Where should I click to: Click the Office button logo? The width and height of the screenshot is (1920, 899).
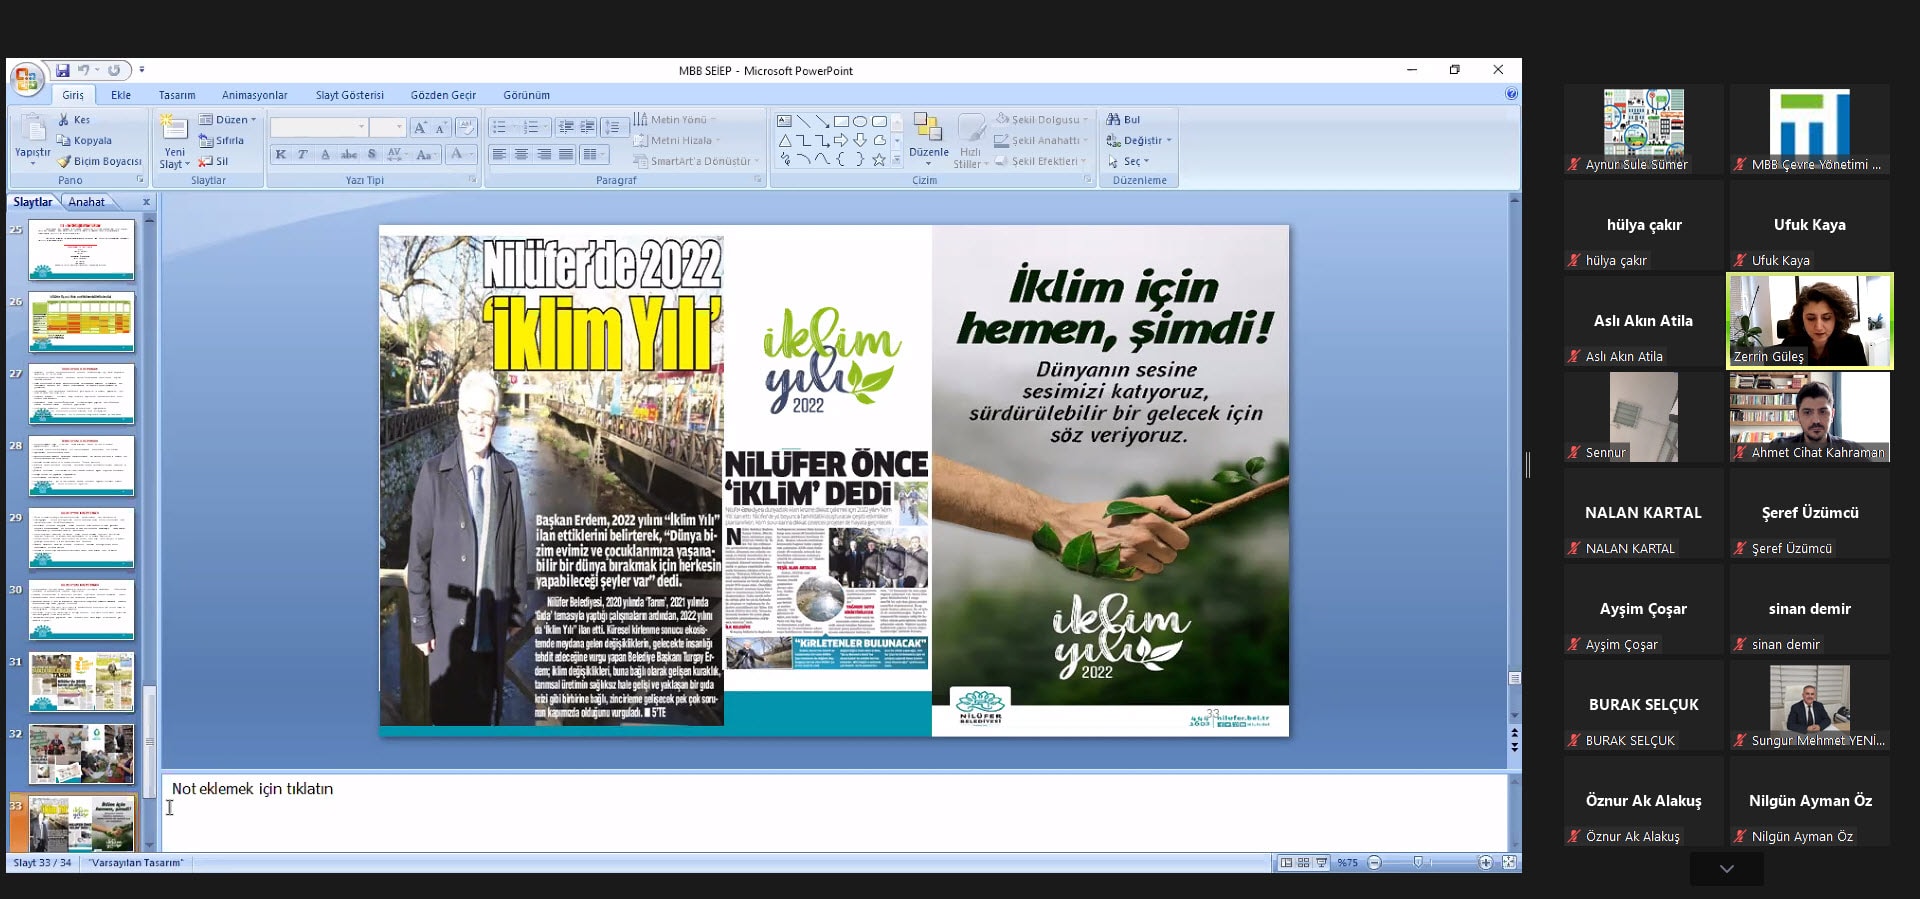(x=27, y=78)
